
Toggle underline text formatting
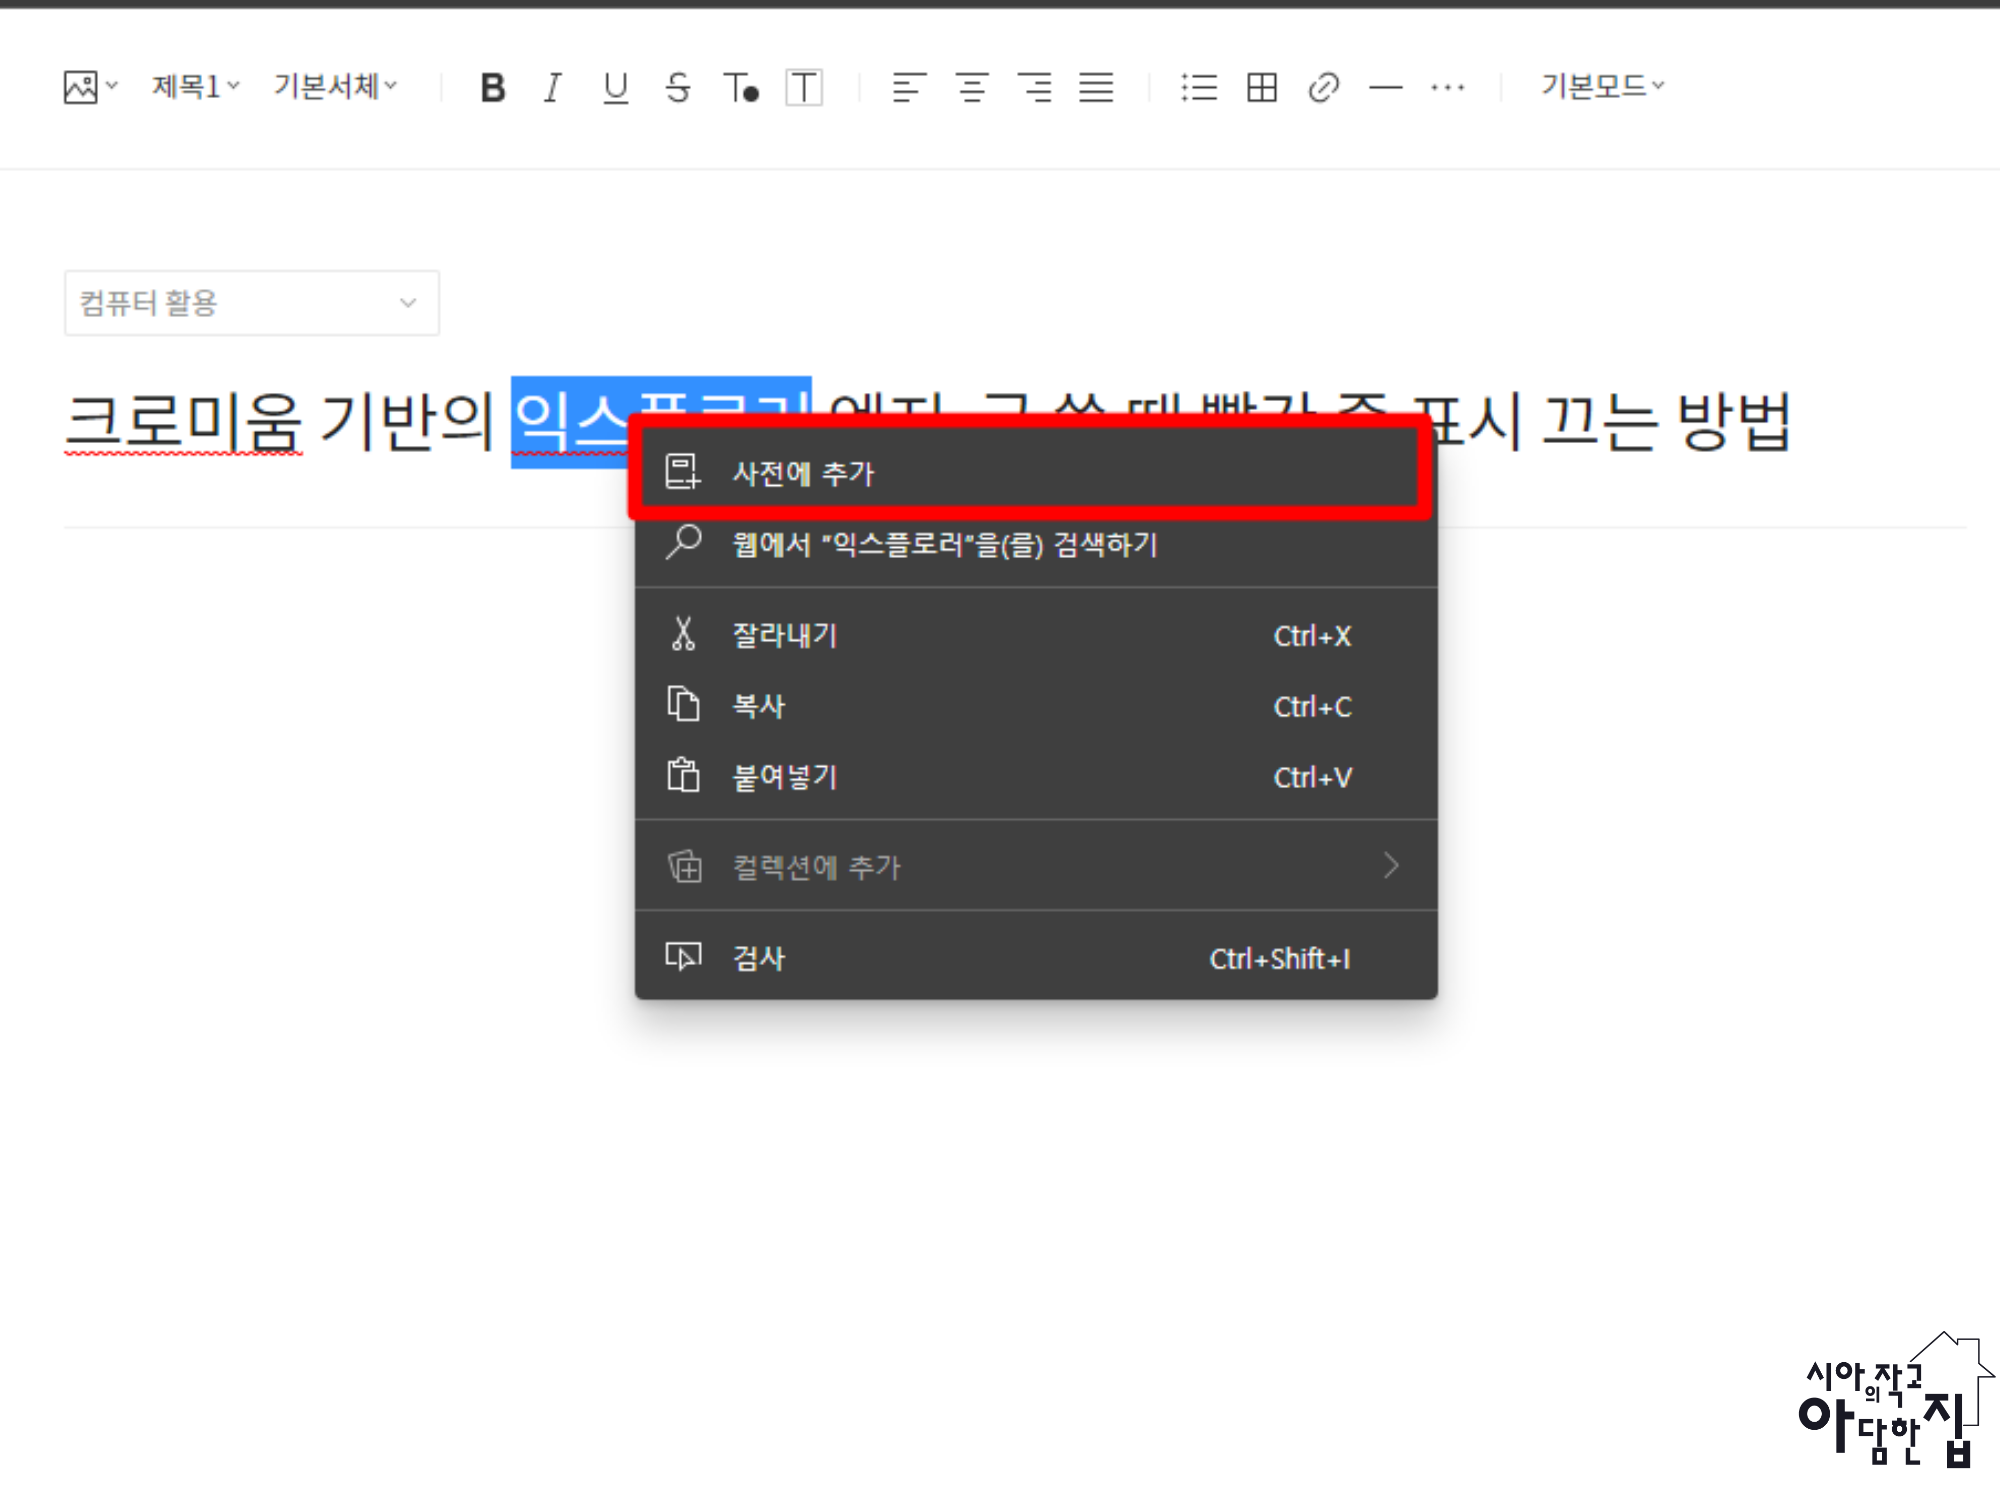(x=615, y=88)
